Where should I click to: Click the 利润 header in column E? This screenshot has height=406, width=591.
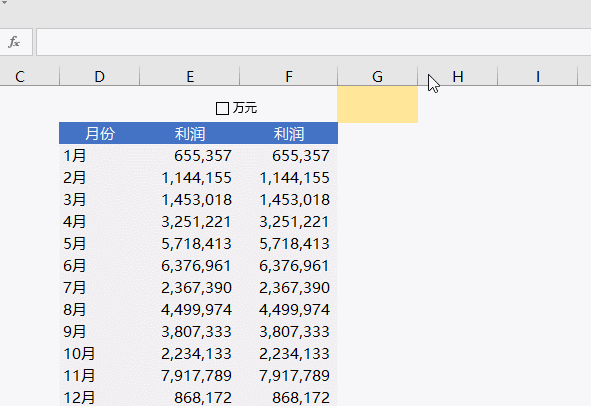pos(190,133)
